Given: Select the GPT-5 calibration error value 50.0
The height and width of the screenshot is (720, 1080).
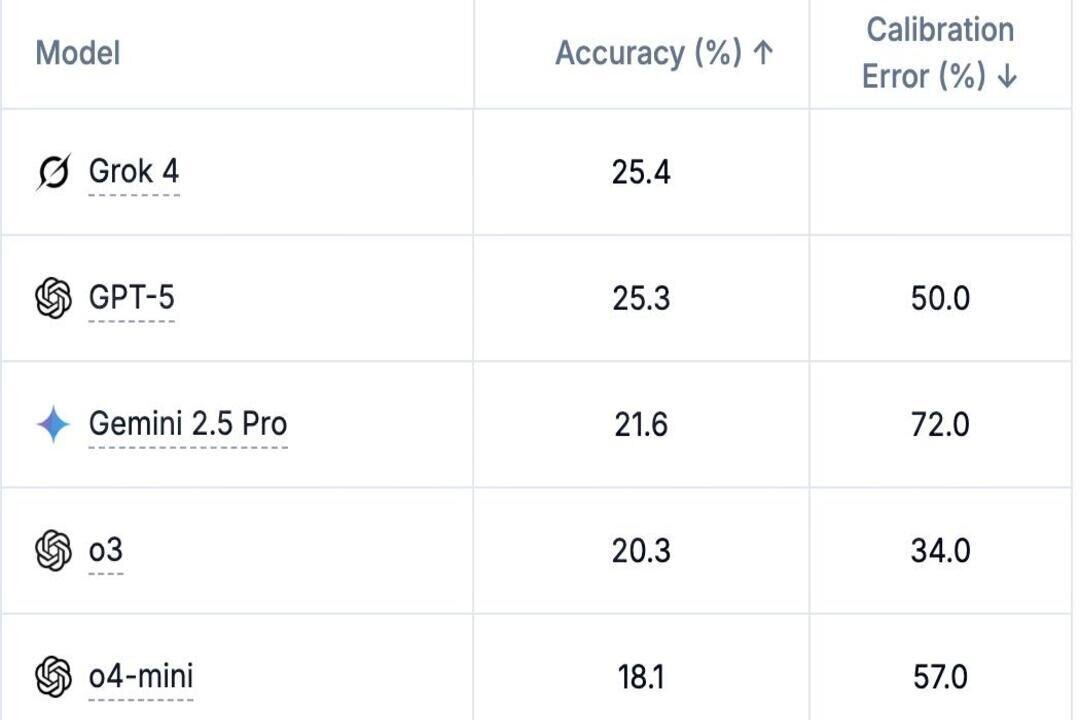Looking at the screenshot, I should (x=940, y=298).
